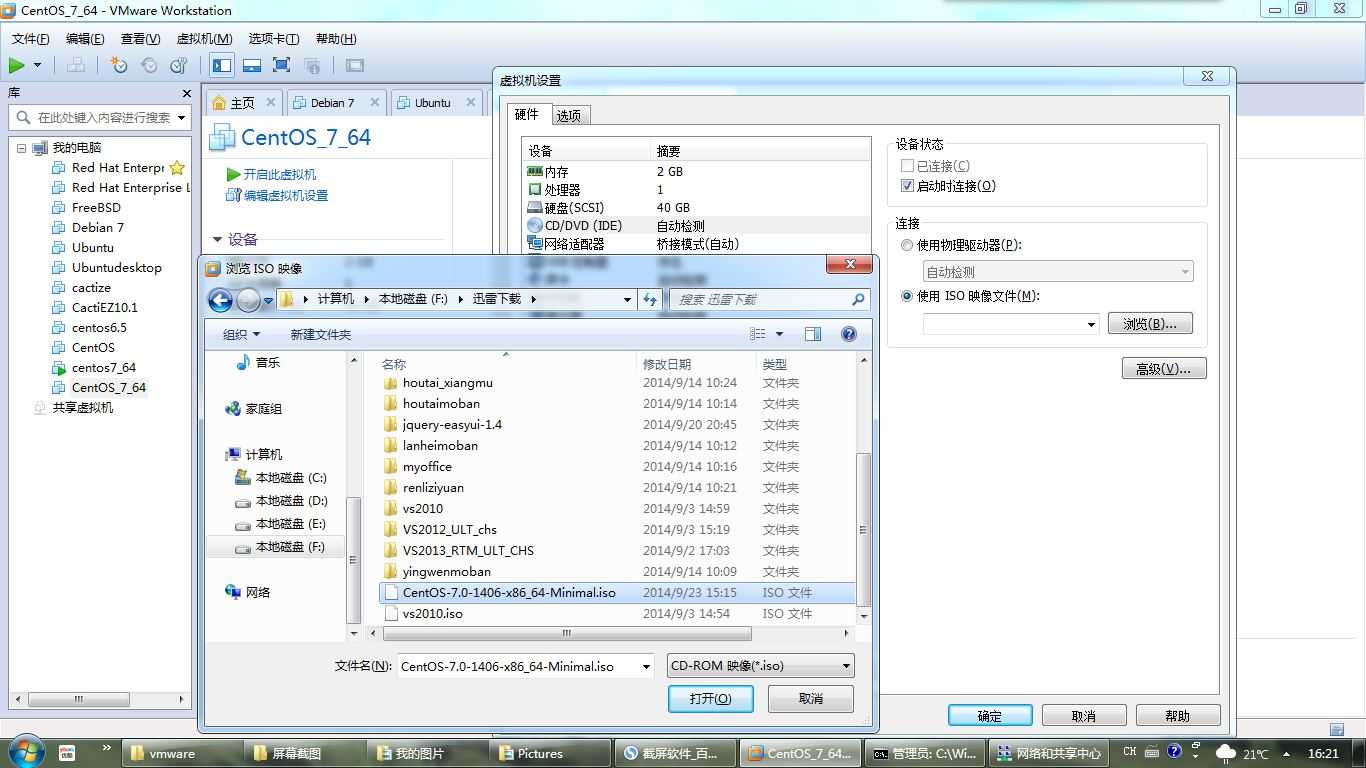This screenshot has width=1366, height=768.
Task: Click the refresh icon beside the address bar
Action: point(650,299)
